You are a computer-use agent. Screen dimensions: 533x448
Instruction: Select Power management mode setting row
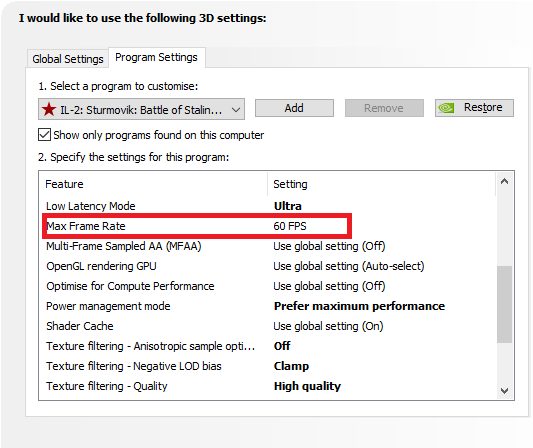tap(268, 306)
